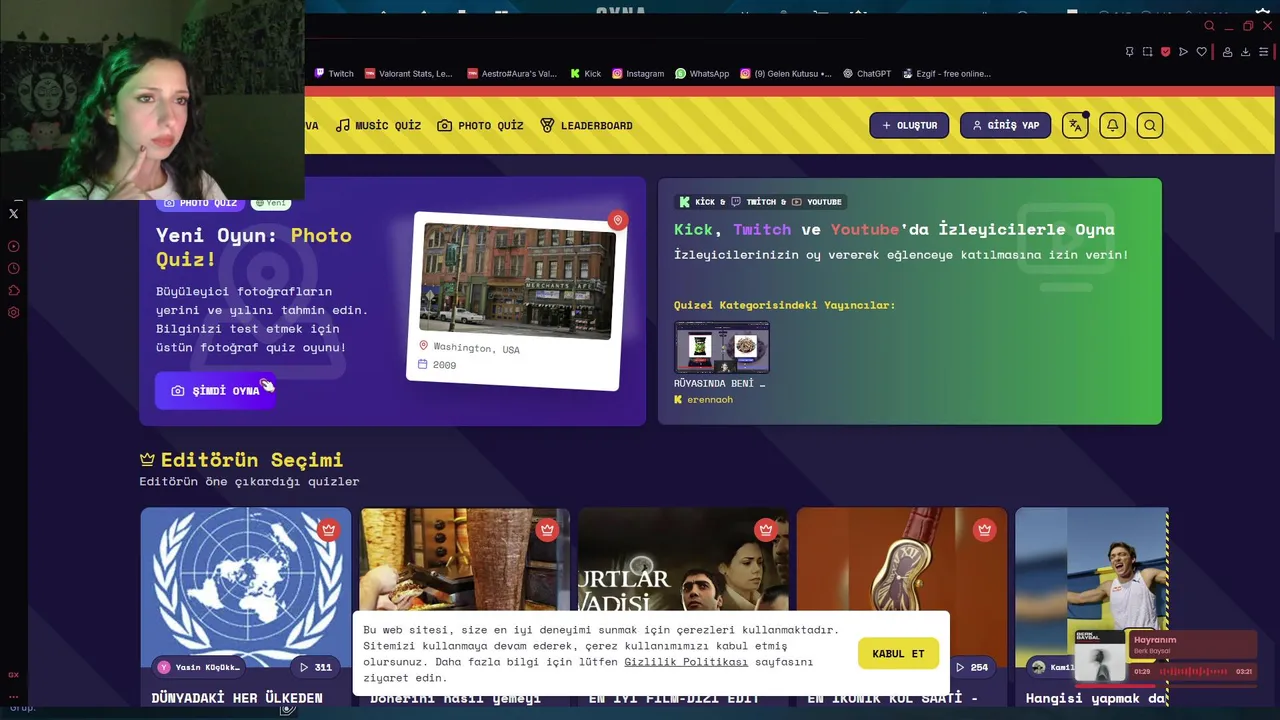
Task: Click crown badge on UN flag quiz
Action: [x=328, y=530]
